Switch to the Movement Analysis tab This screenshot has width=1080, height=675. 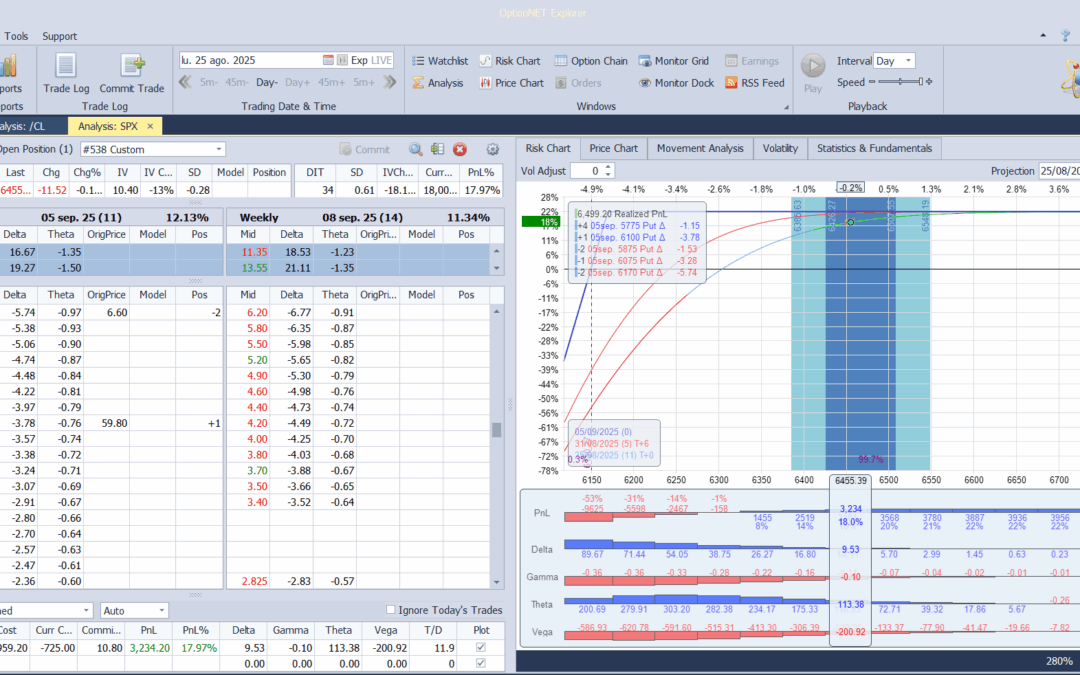700,148
